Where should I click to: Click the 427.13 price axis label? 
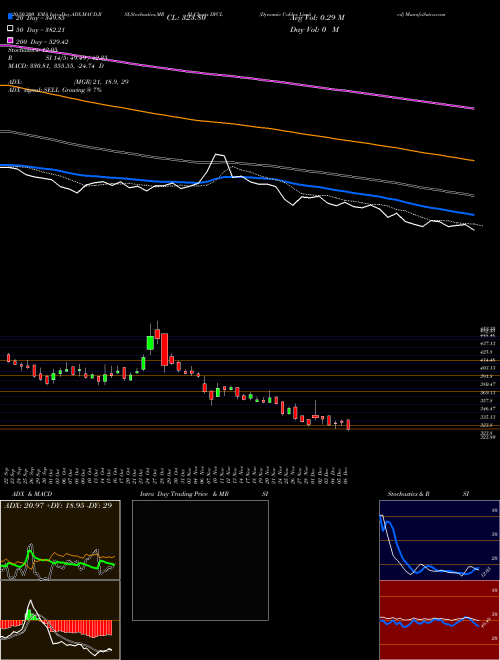(489, 343)
